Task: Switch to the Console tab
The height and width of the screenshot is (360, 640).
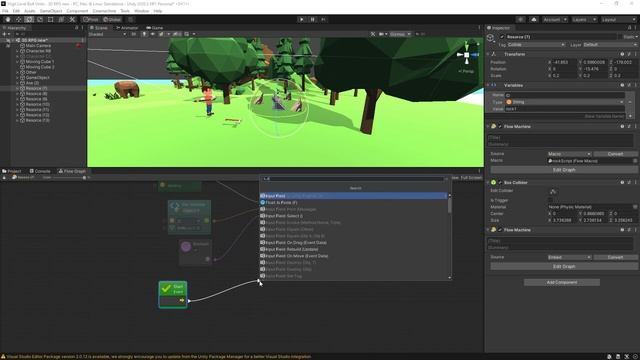Action: [x=40, y=171]
